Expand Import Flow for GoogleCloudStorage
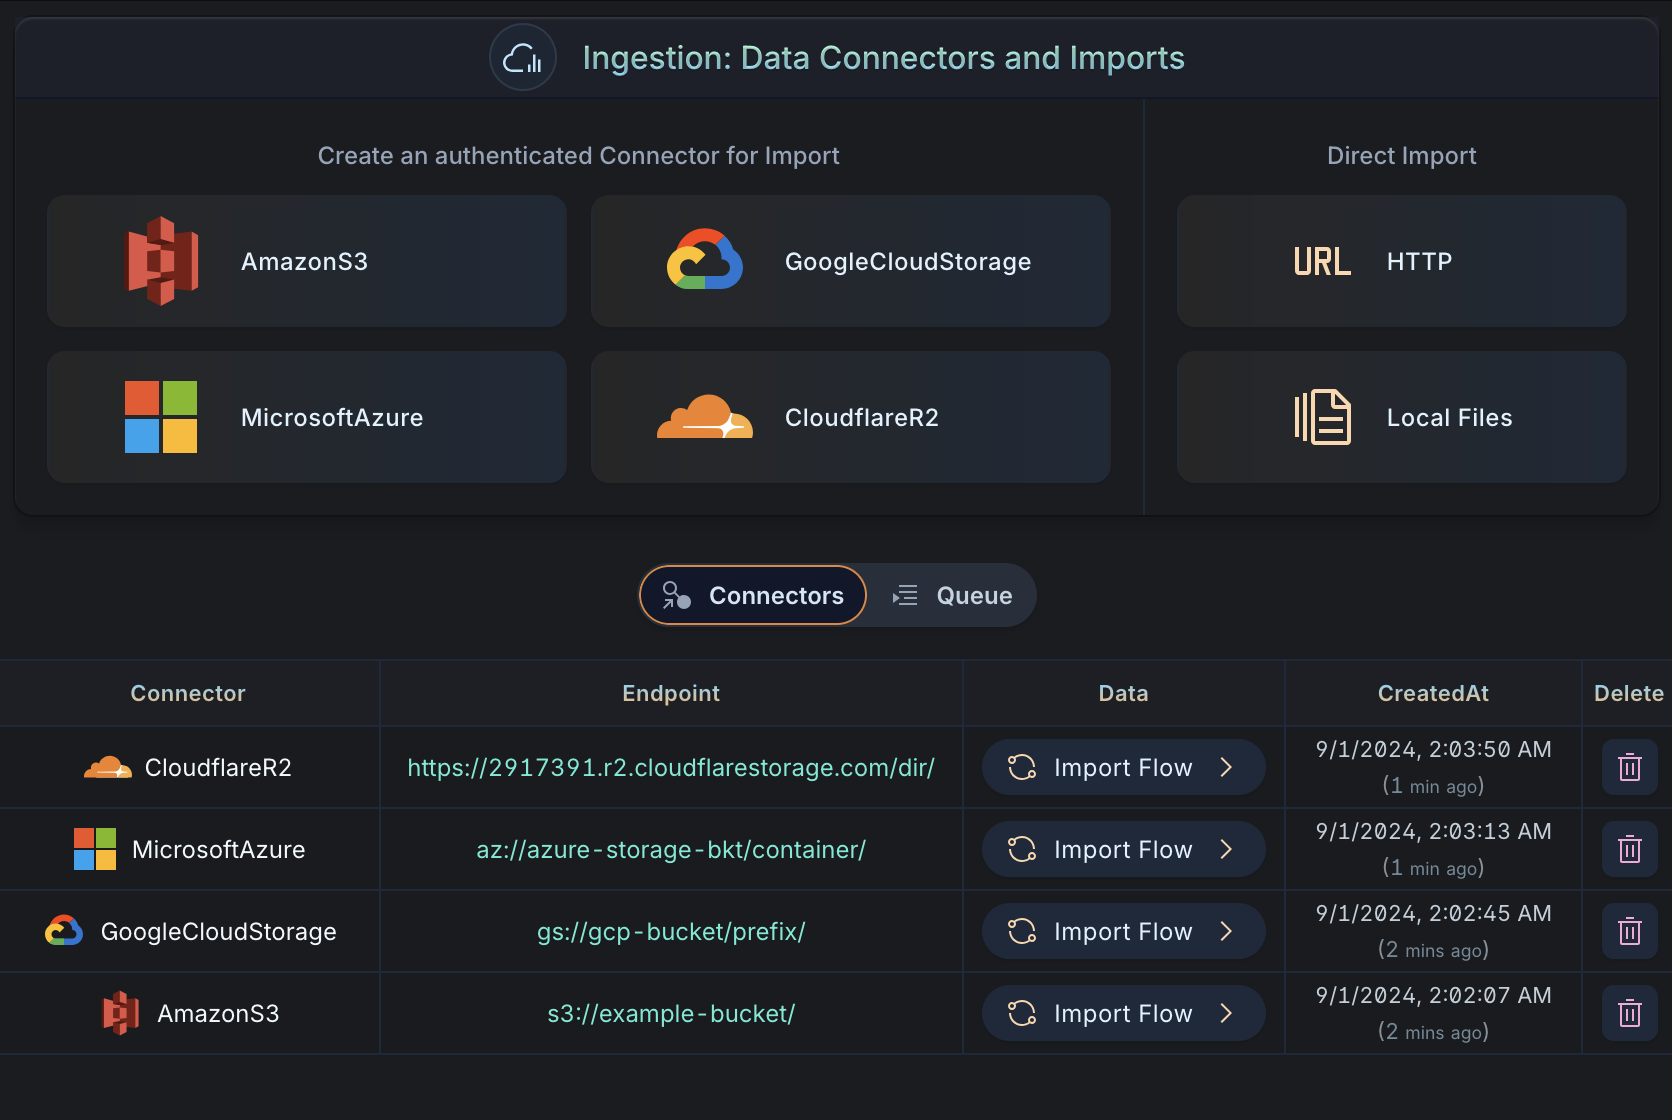Image resolution: width=1672 pixels, height=1120 pixels. [1122, 930]
